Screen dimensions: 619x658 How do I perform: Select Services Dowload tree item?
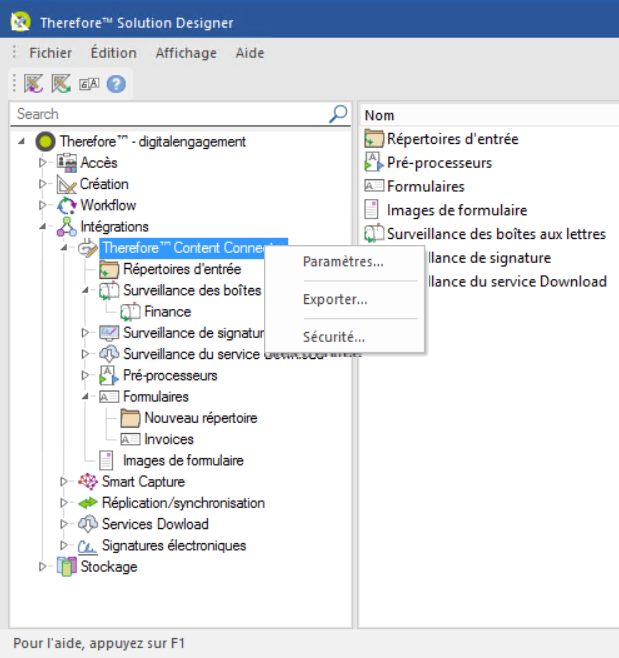coord(155,524)
